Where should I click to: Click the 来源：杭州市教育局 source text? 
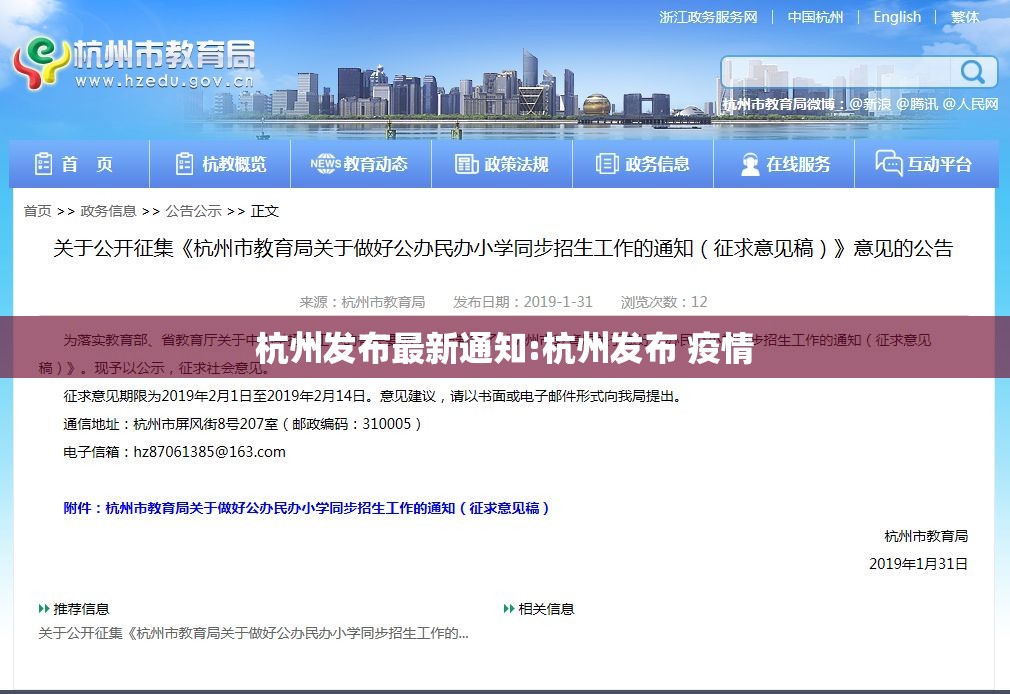point(362,302)
